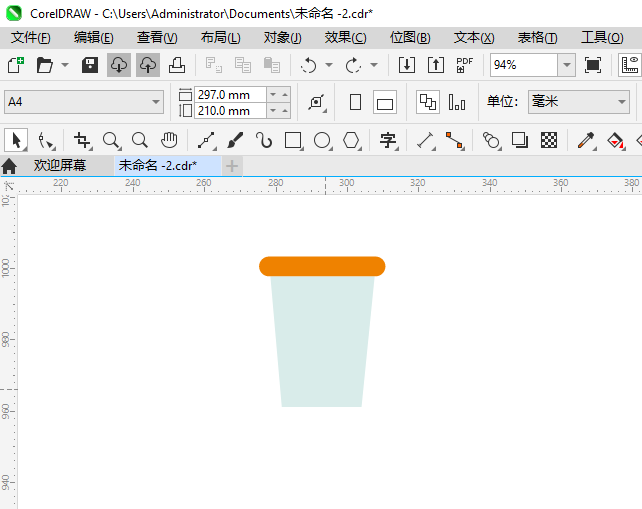Click the Copy icon
The height and width of the screenshot is (509, 642).
(243, 65)
